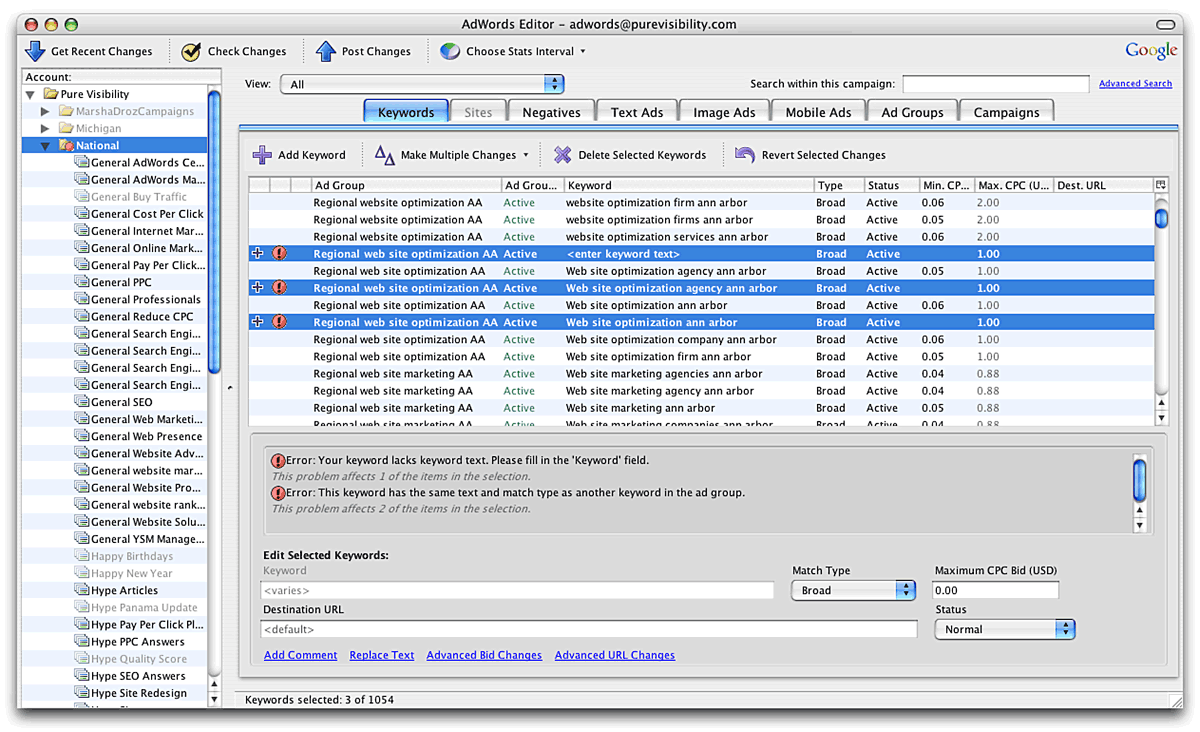
Task: Click the Add Keyword plus icon
Action: [x=262, y=155]
